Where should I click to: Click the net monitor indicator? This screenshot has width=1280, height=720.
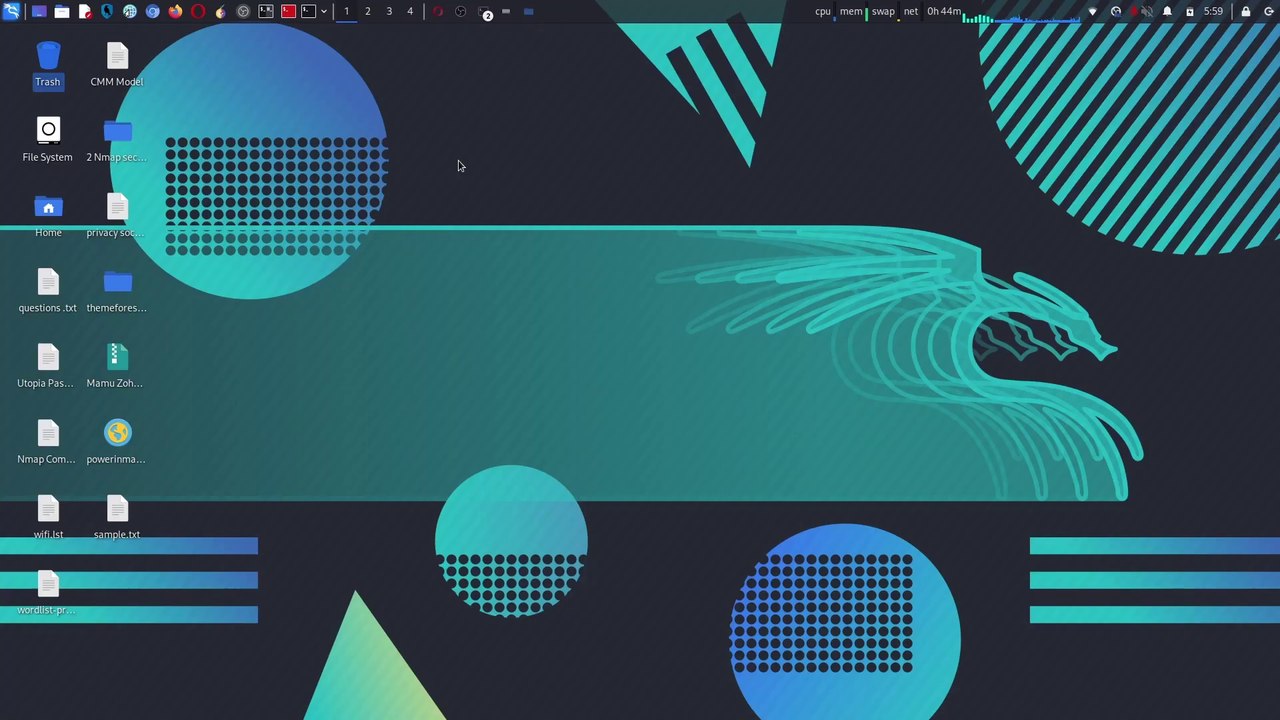click(x=911, y=12)
